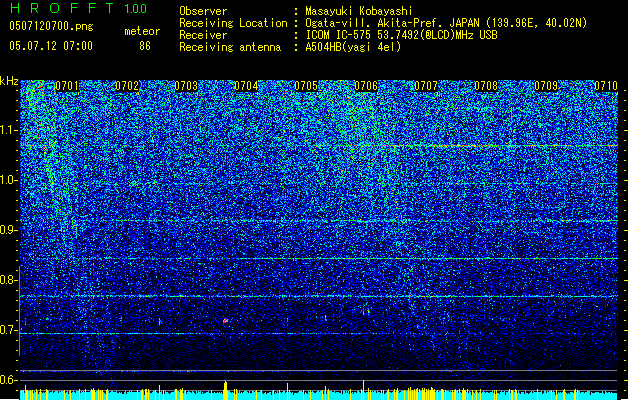Click the 0703 time marker
The width and height of the screenshot is (629, 400).
point(187,86)
